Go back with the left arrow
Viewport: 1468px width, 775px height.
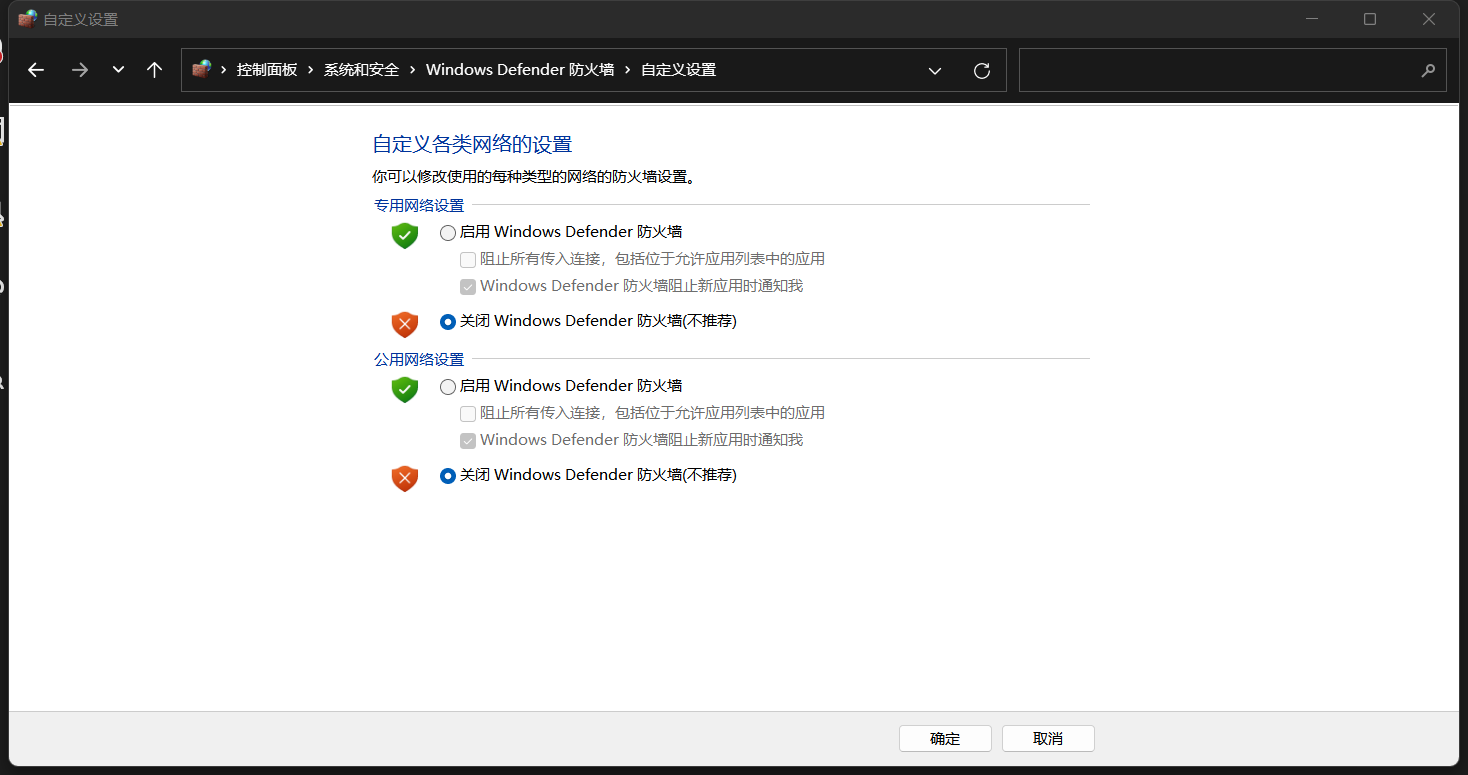[x=36, y=70]
